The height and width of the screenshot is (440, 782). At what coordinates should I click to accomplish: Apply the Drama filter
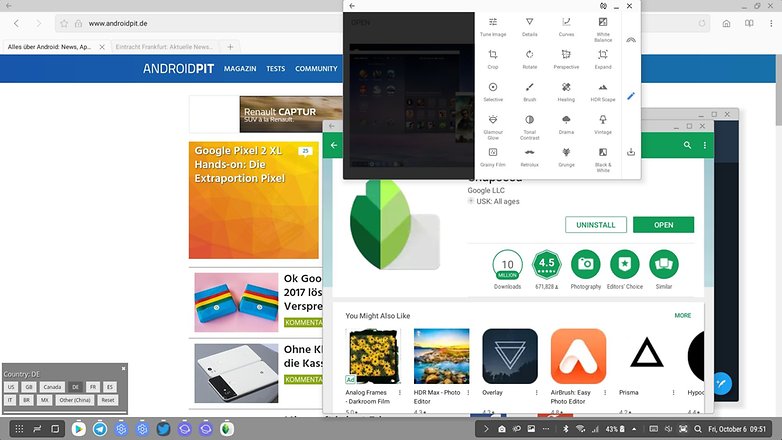point(566,125)
